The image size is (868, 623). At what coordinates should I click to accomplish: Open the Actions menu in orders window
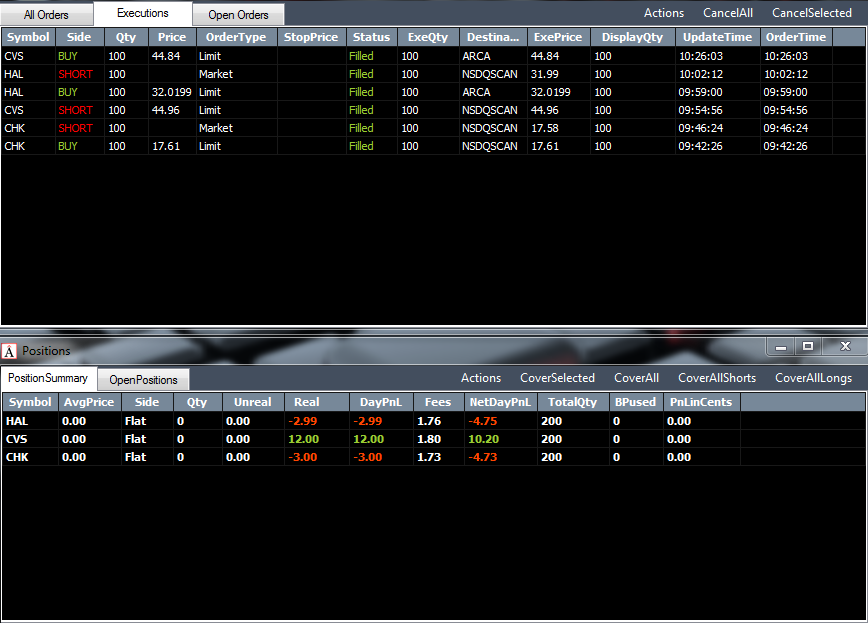(x=664, y=13)
